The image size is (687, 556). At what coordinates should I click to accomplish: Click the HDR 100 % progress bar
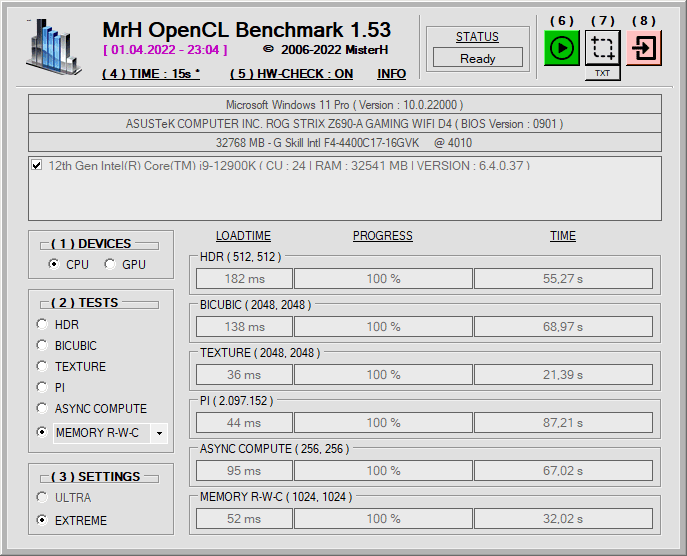point(383,279)
